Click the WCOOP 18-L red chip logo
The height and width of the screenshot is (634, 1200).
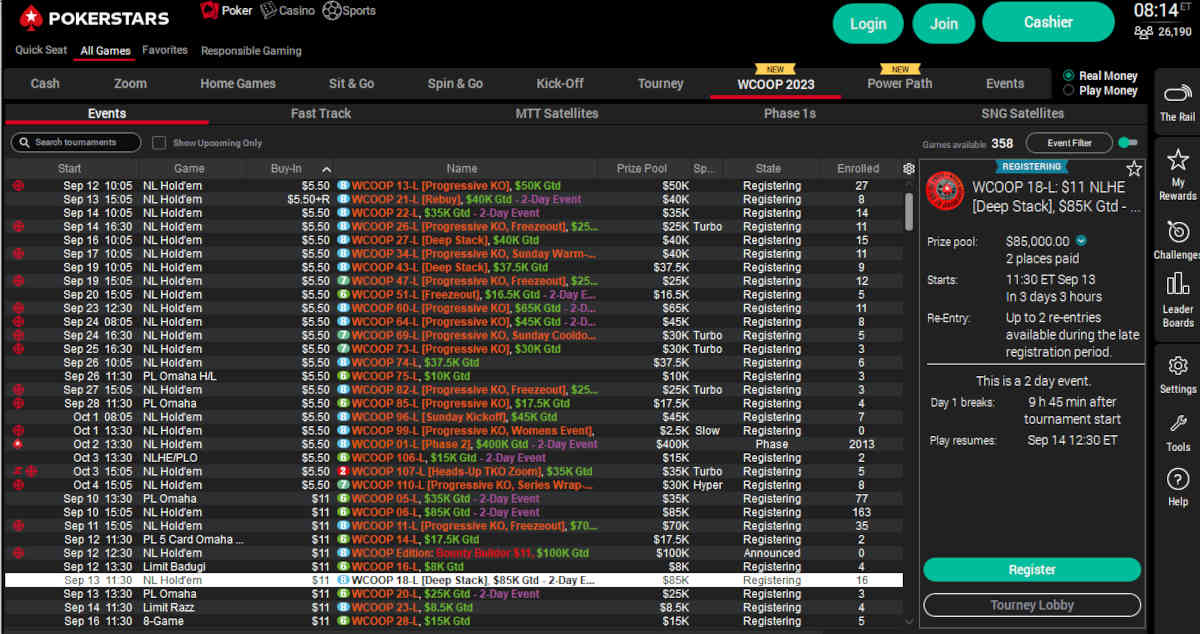[x=944, y=191]
